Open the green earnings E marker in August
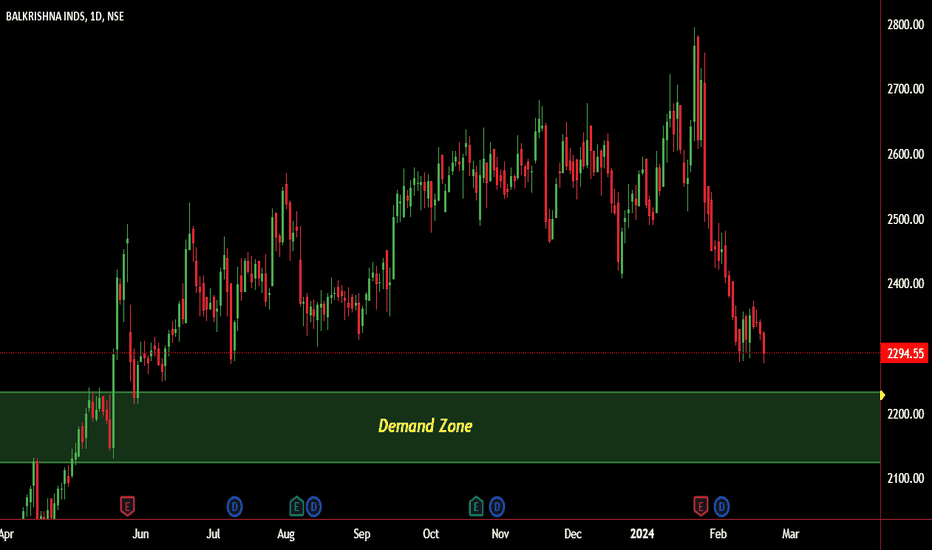 [297, 506]
